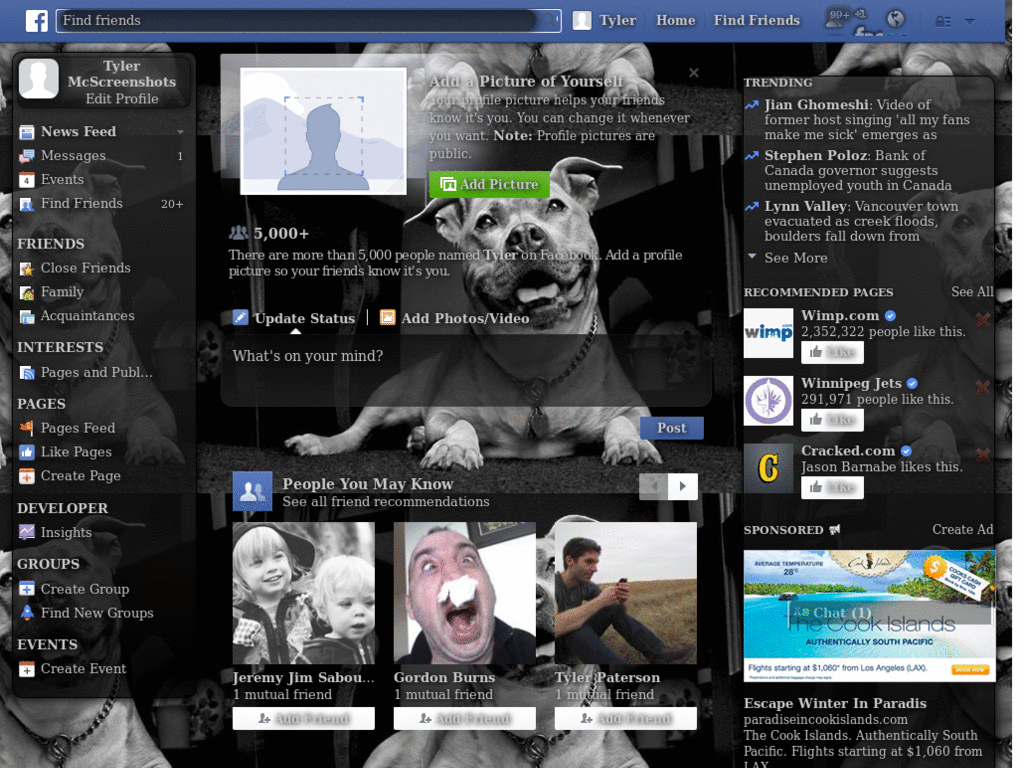Select the Update Status tab

[x=295, y=318]
